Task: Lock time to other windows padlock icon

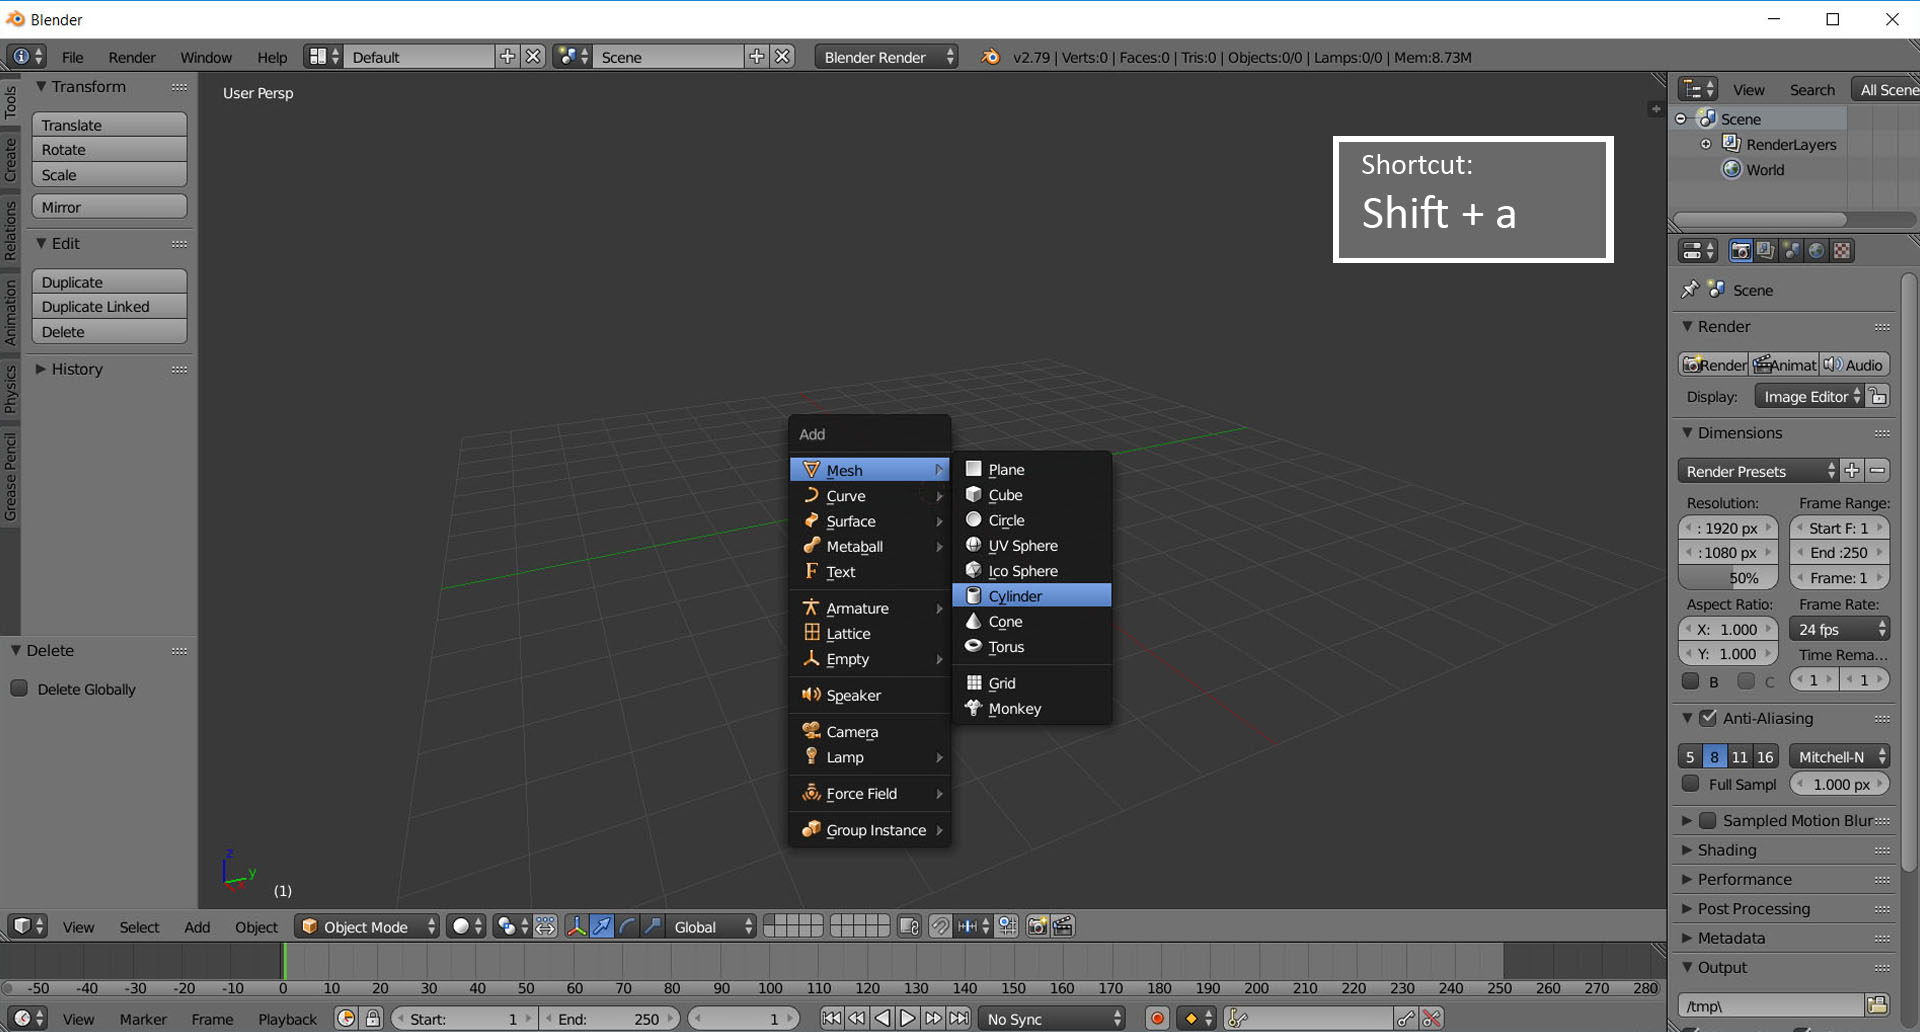Action: tap(372, 1019)
